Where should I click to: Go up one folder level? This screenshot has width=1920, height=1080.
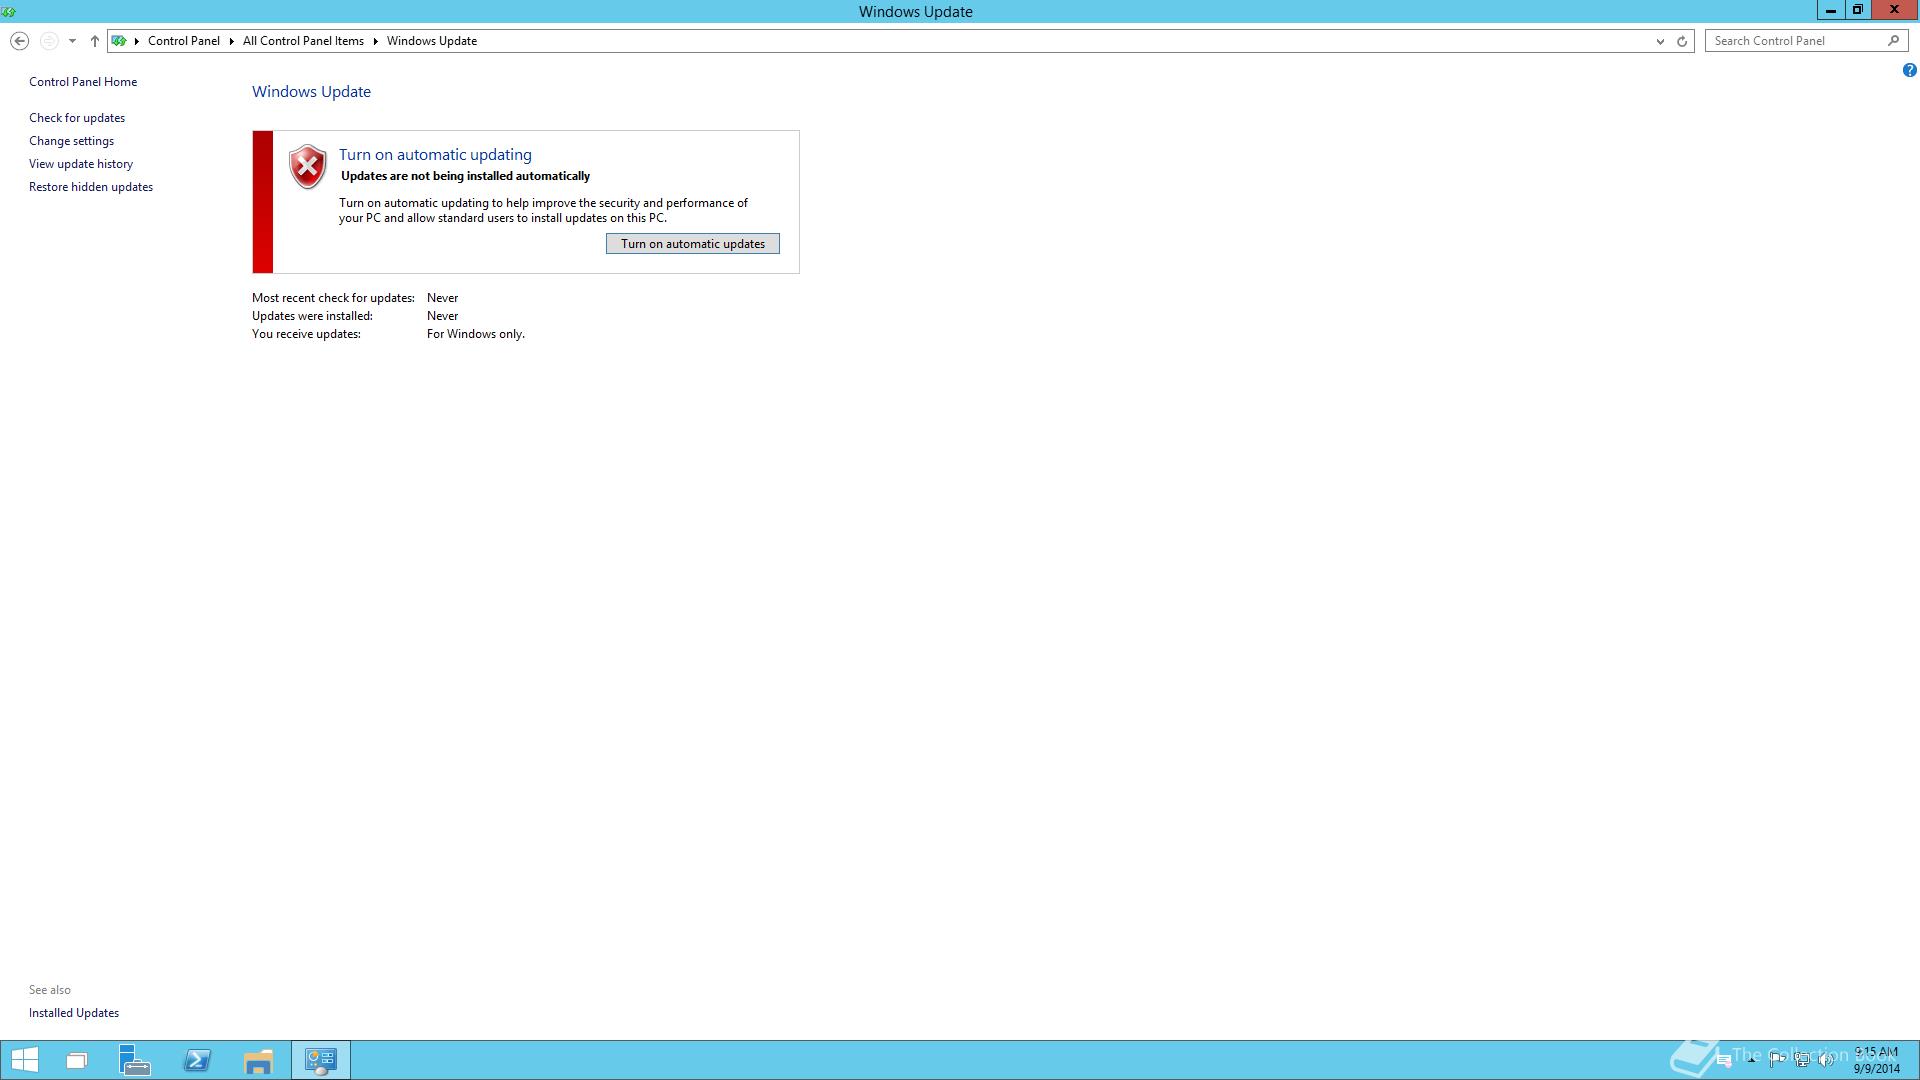[x=95, y=41]
